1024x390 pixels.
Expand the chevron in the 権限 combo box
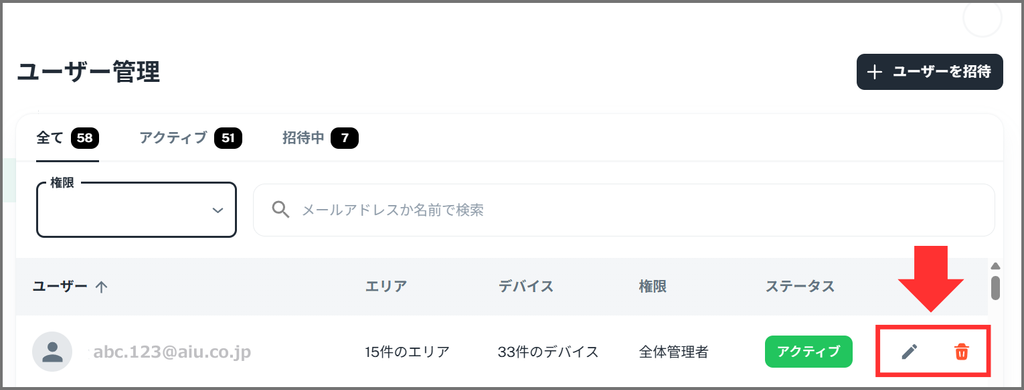click(218, 210)
